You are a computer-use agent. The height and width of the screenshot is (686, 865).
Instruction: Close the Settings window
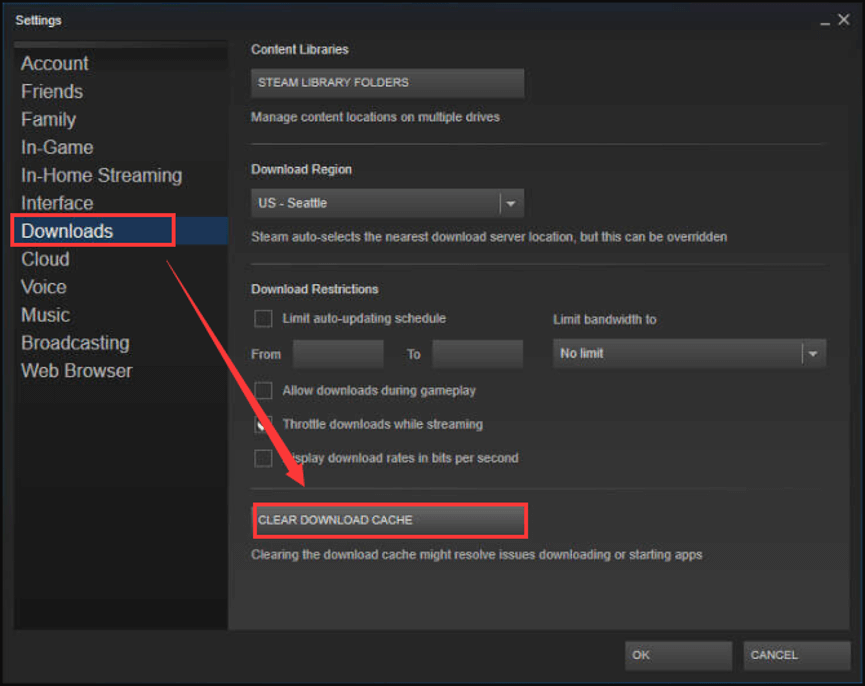click(x=843, y=20)
